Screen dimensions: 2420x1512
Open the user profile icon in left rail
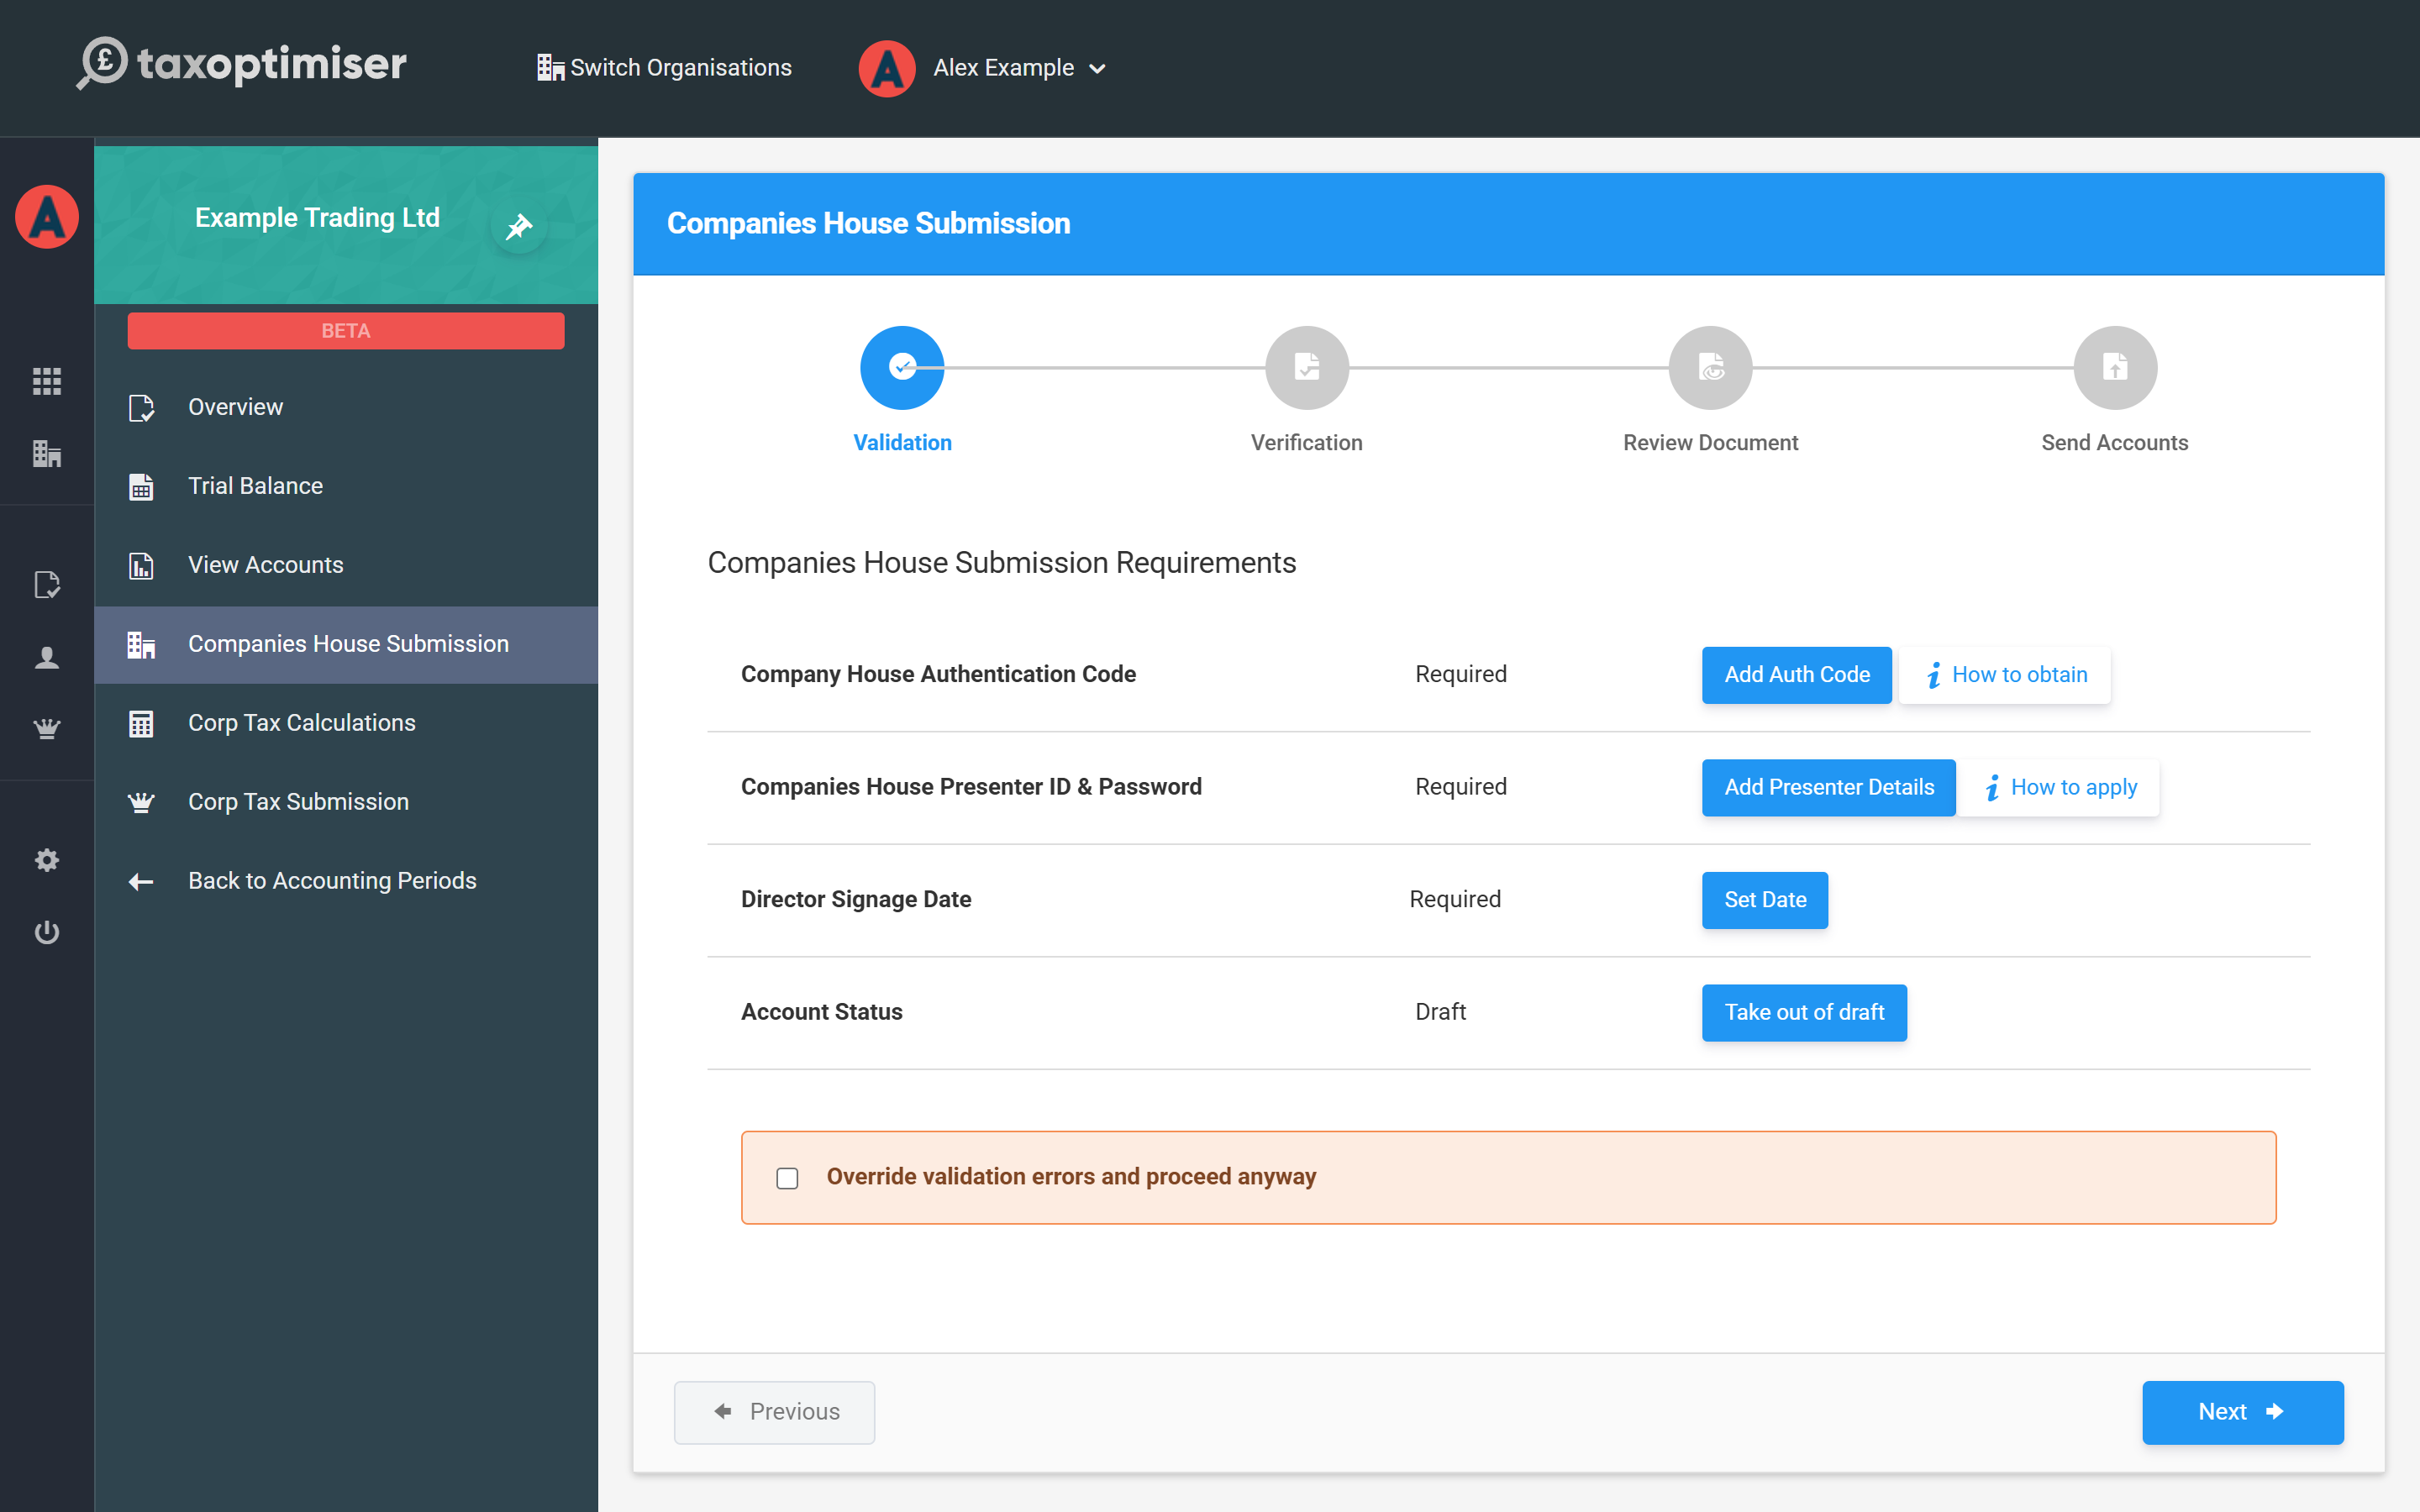47,657
